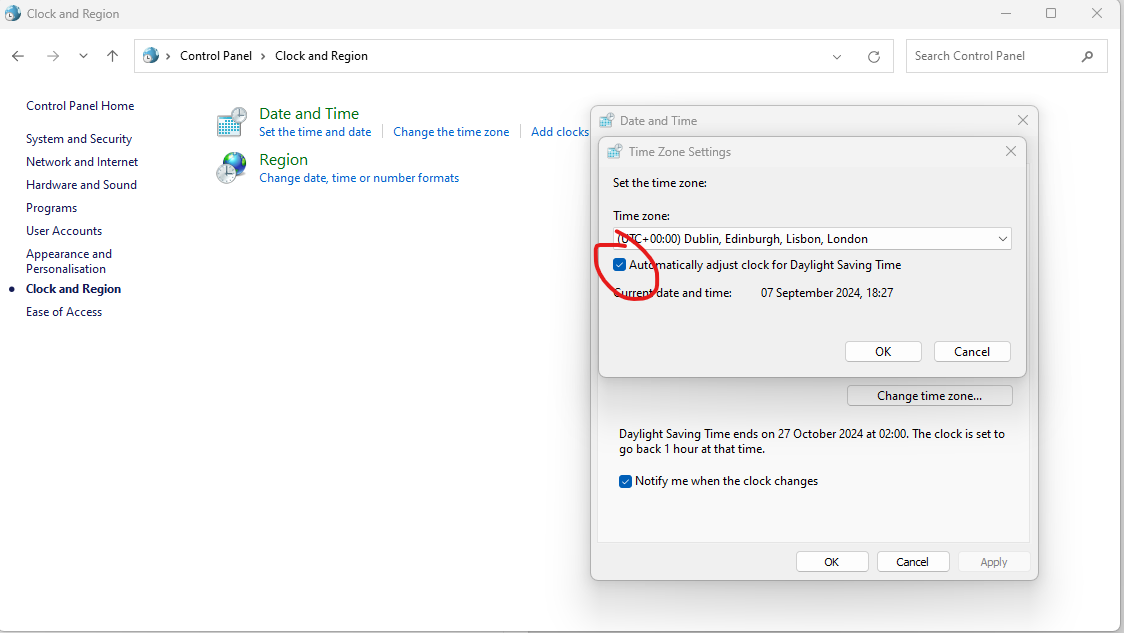Viewport: 1124px width, 633px height.
Task: Uncheck Notify me when the clock changes
Action: [x=625, y=481]
